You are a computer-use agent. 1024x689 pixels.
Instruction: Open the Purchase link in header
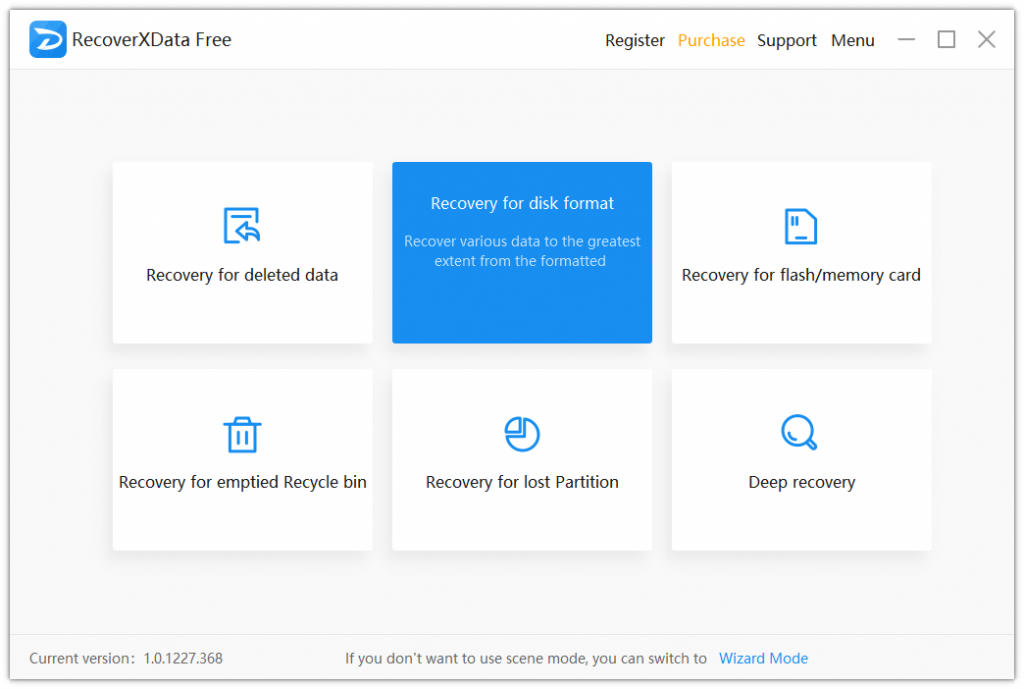click(711, 40)
